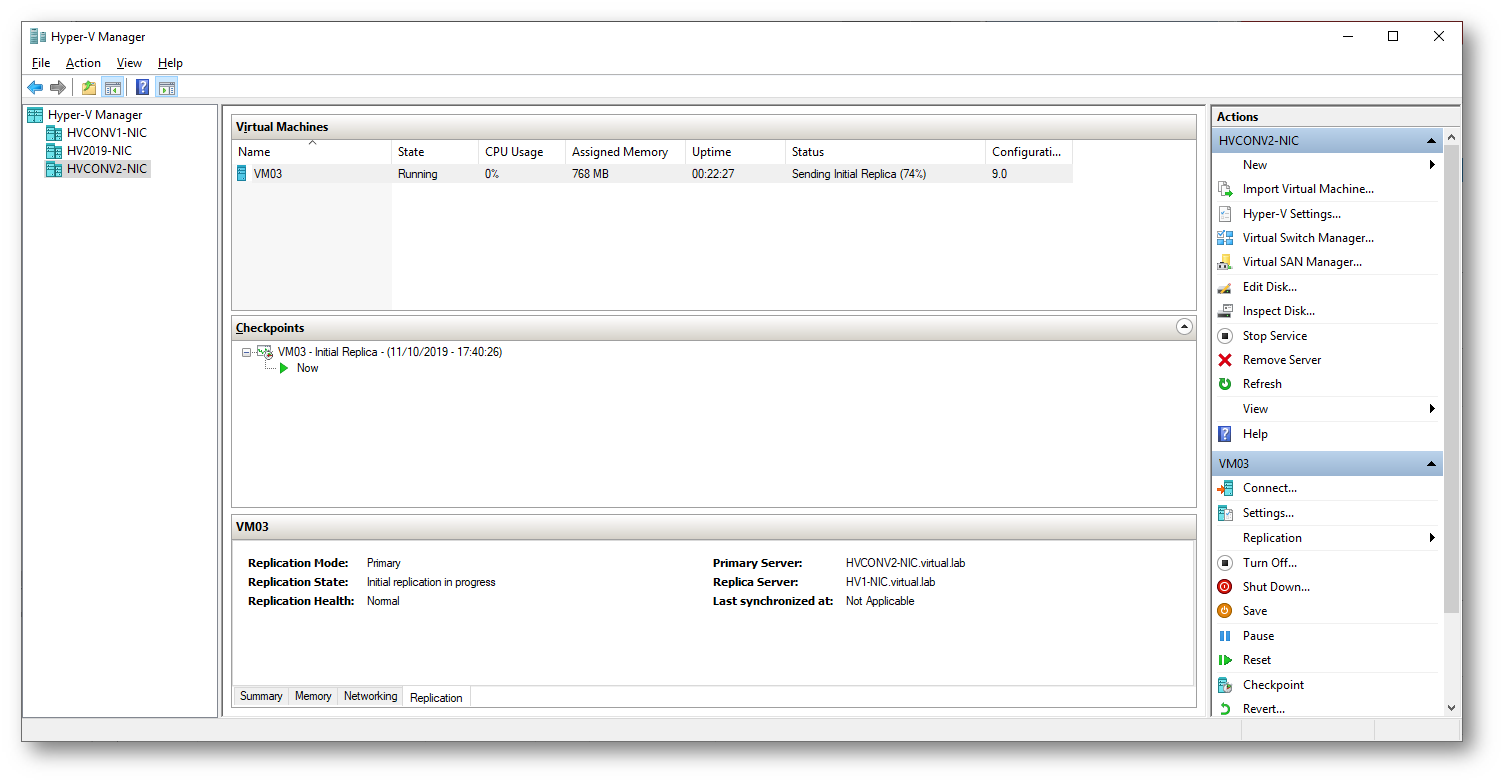Screen dimensions: 1505x784
Task: Click the green Refresh icon
Action: pyautogui.click(x=1225, y=384)
